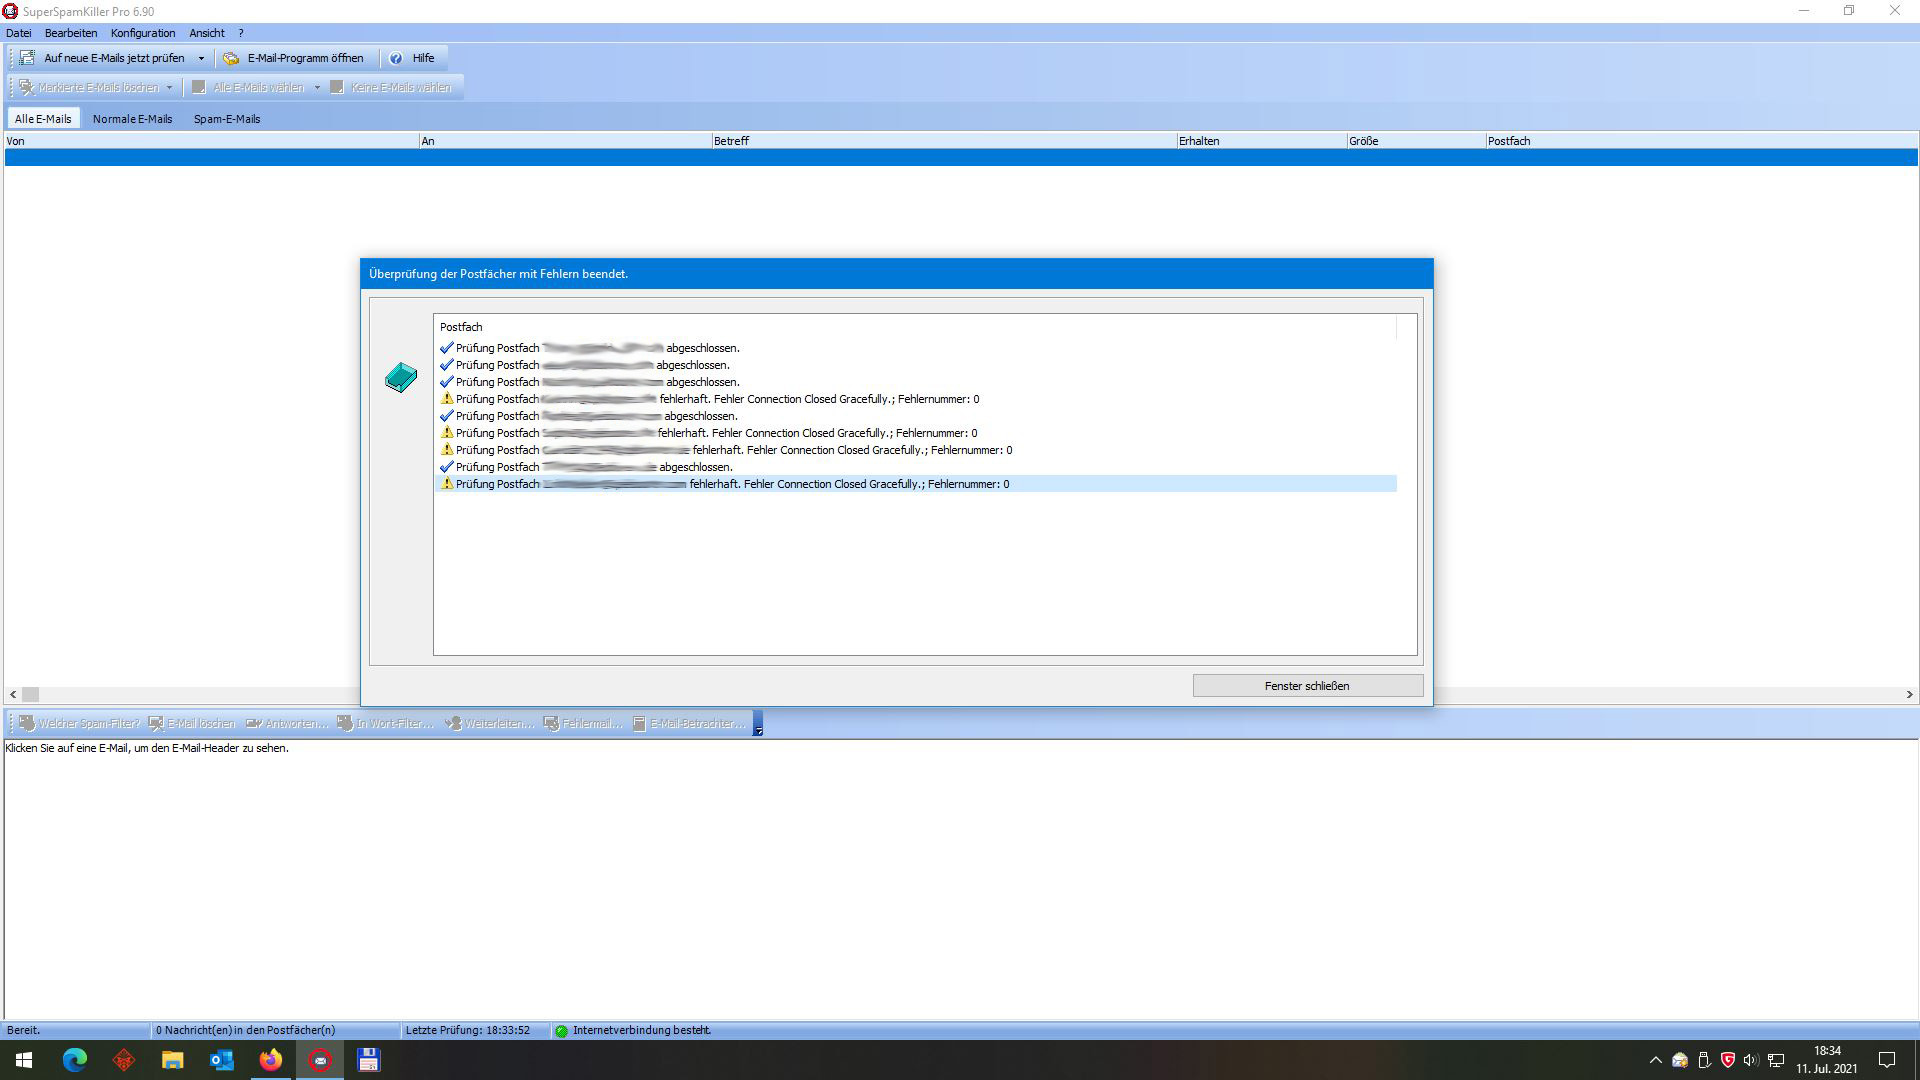Click the 'Weiterleiten...' toolbar icon

click(453, 723)
